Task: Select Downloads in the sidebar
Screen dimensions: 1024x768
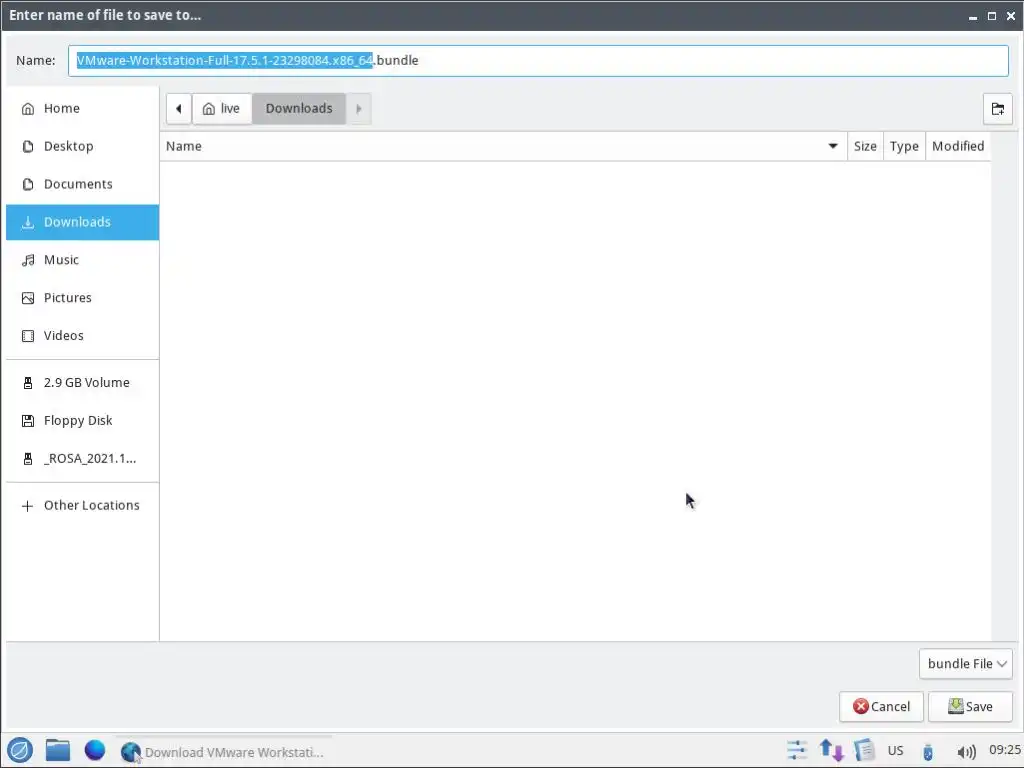Action: [82, 222]
